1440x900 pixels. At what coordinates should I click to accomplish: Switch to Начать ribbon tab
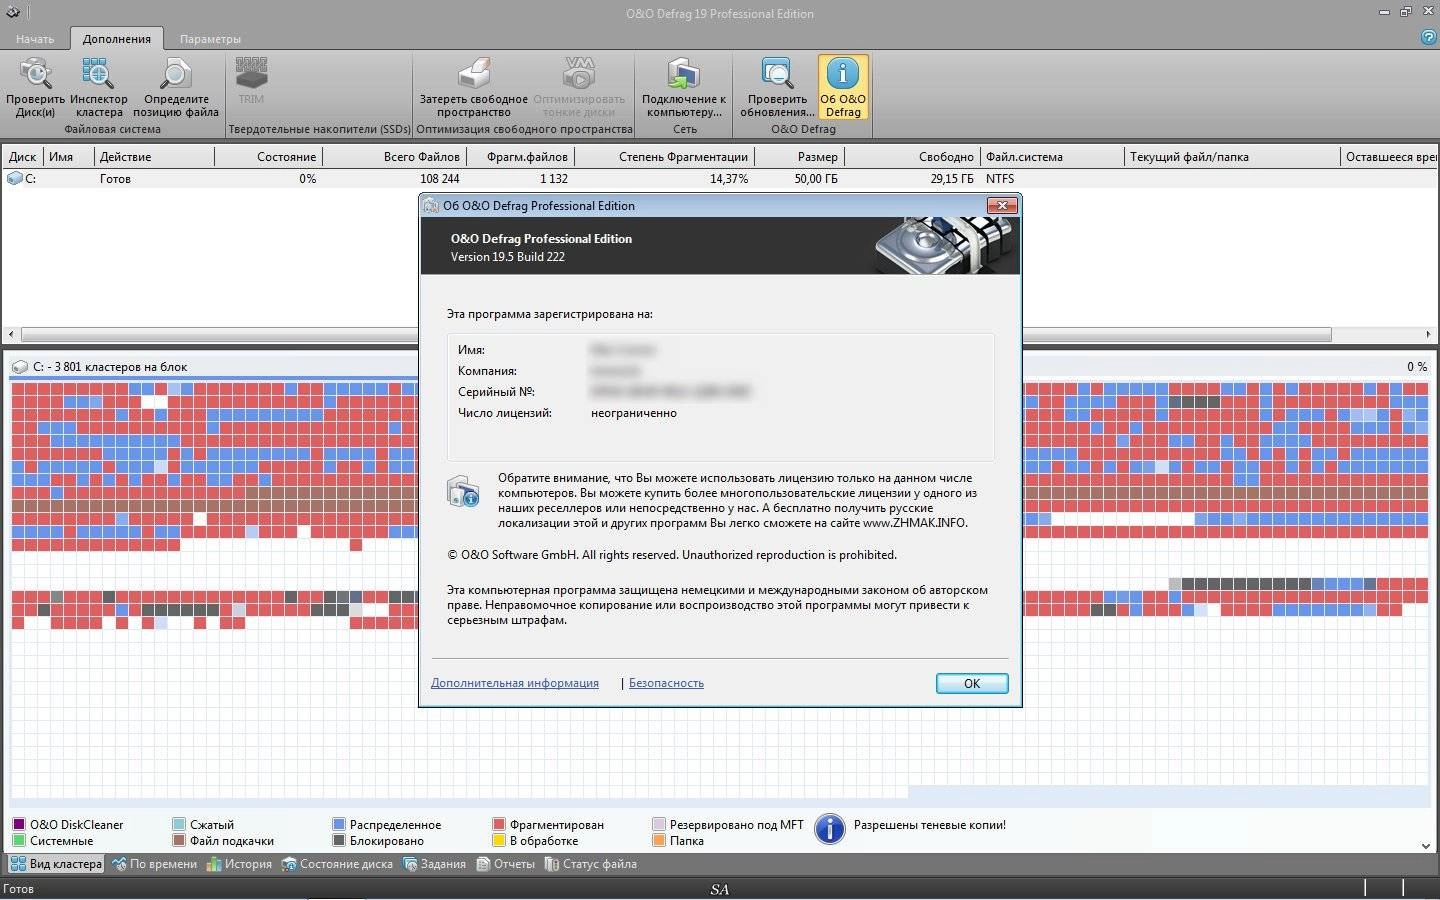[x=35, y=39]
